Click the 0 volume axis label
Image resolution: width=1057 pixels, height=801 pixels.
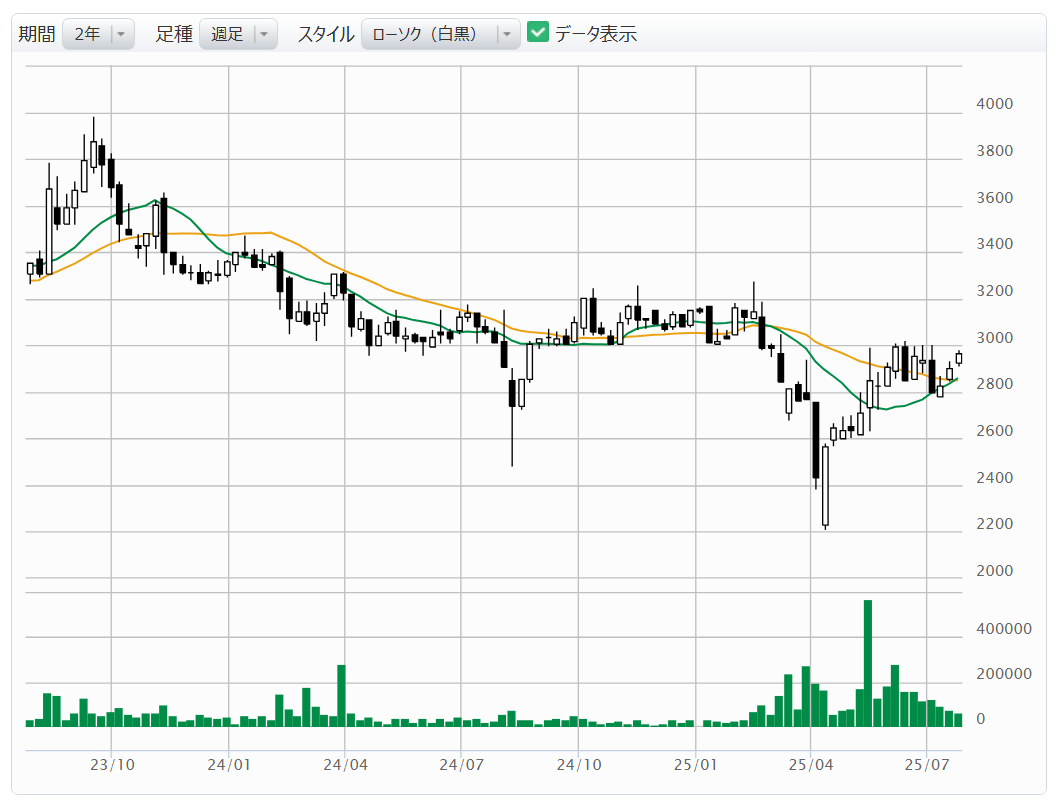pyautogui.click(x=981, y=719)
